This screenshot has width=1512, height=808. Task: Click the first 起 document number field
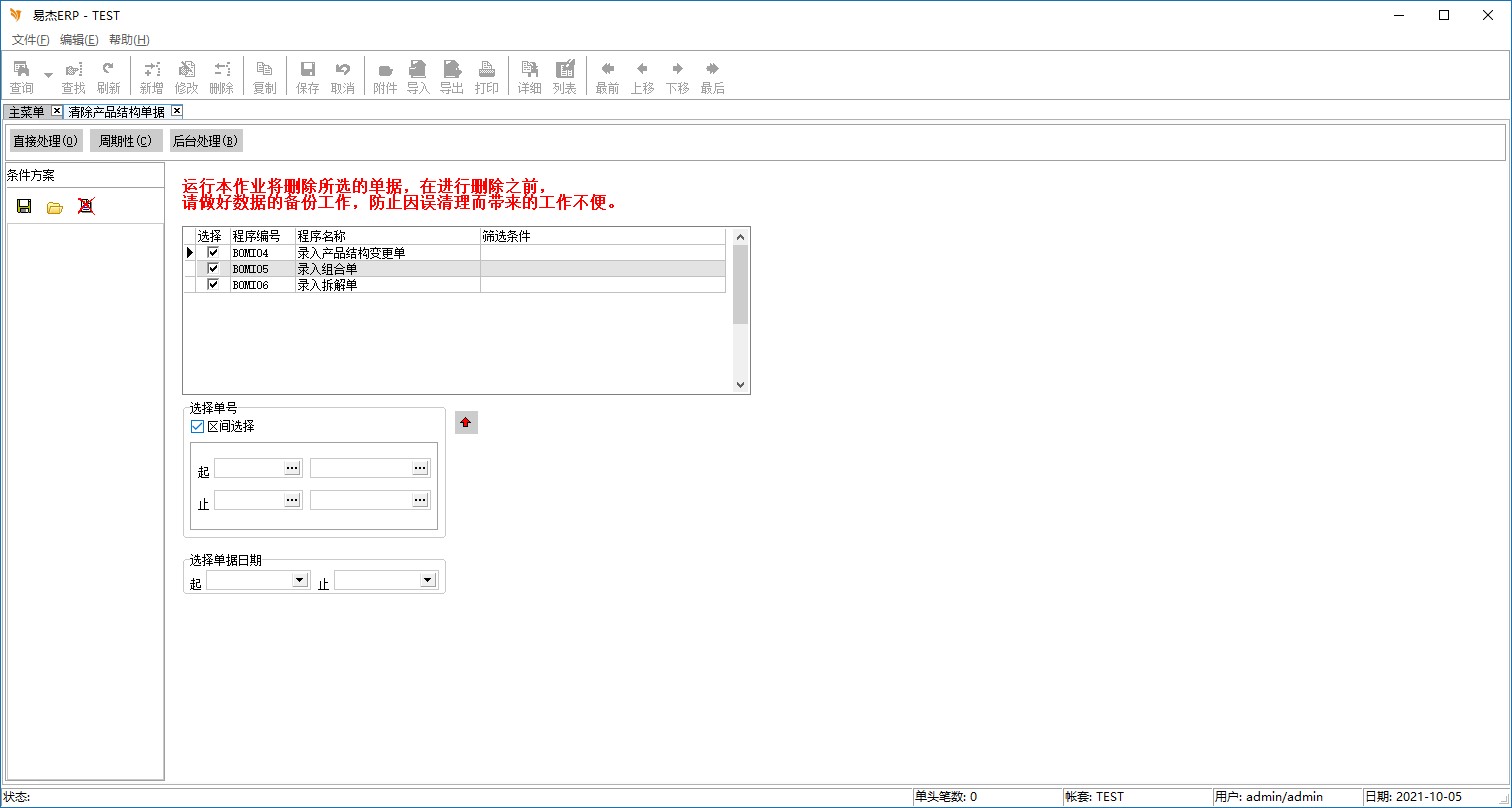(249, 468)
